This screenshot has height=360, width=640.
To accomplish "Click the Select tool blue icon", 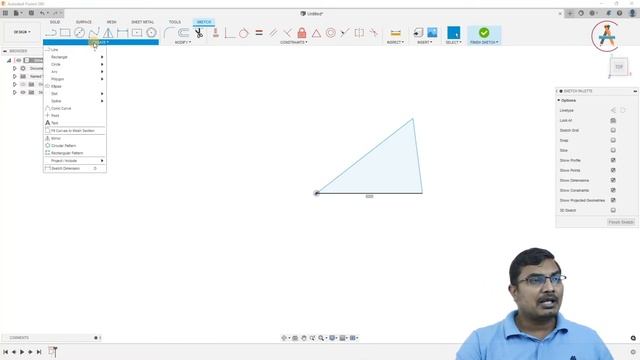I will coord(453,33).
